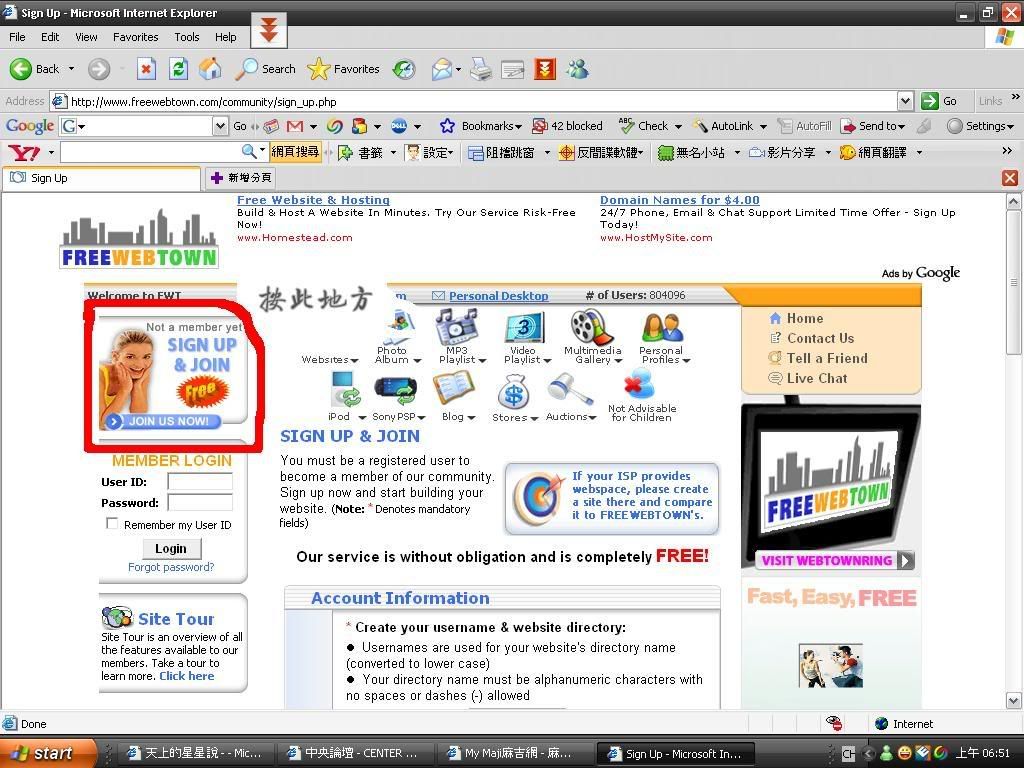Open Search in the IE toolbar
The width and height of the screenshot is (1024, 768).
coord(265,69)
